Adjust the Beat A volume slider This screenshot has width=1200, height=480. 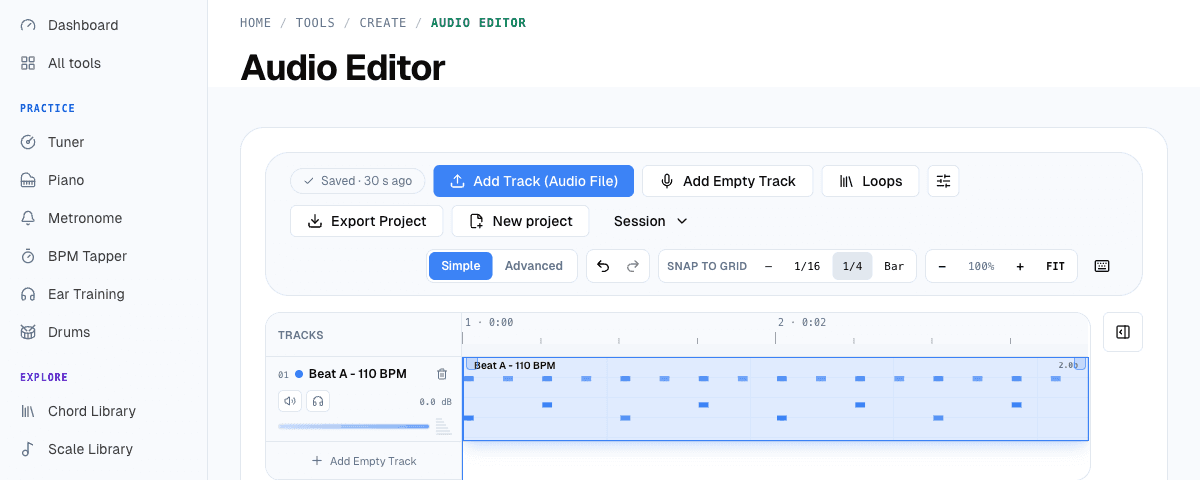tap(354, 426)
